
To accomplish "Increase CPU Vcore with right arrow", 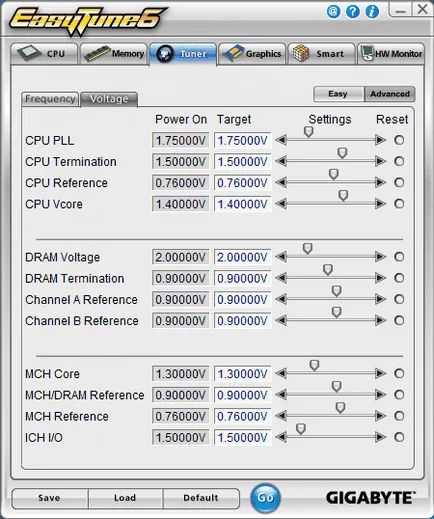I will click(x=380, y=204).
